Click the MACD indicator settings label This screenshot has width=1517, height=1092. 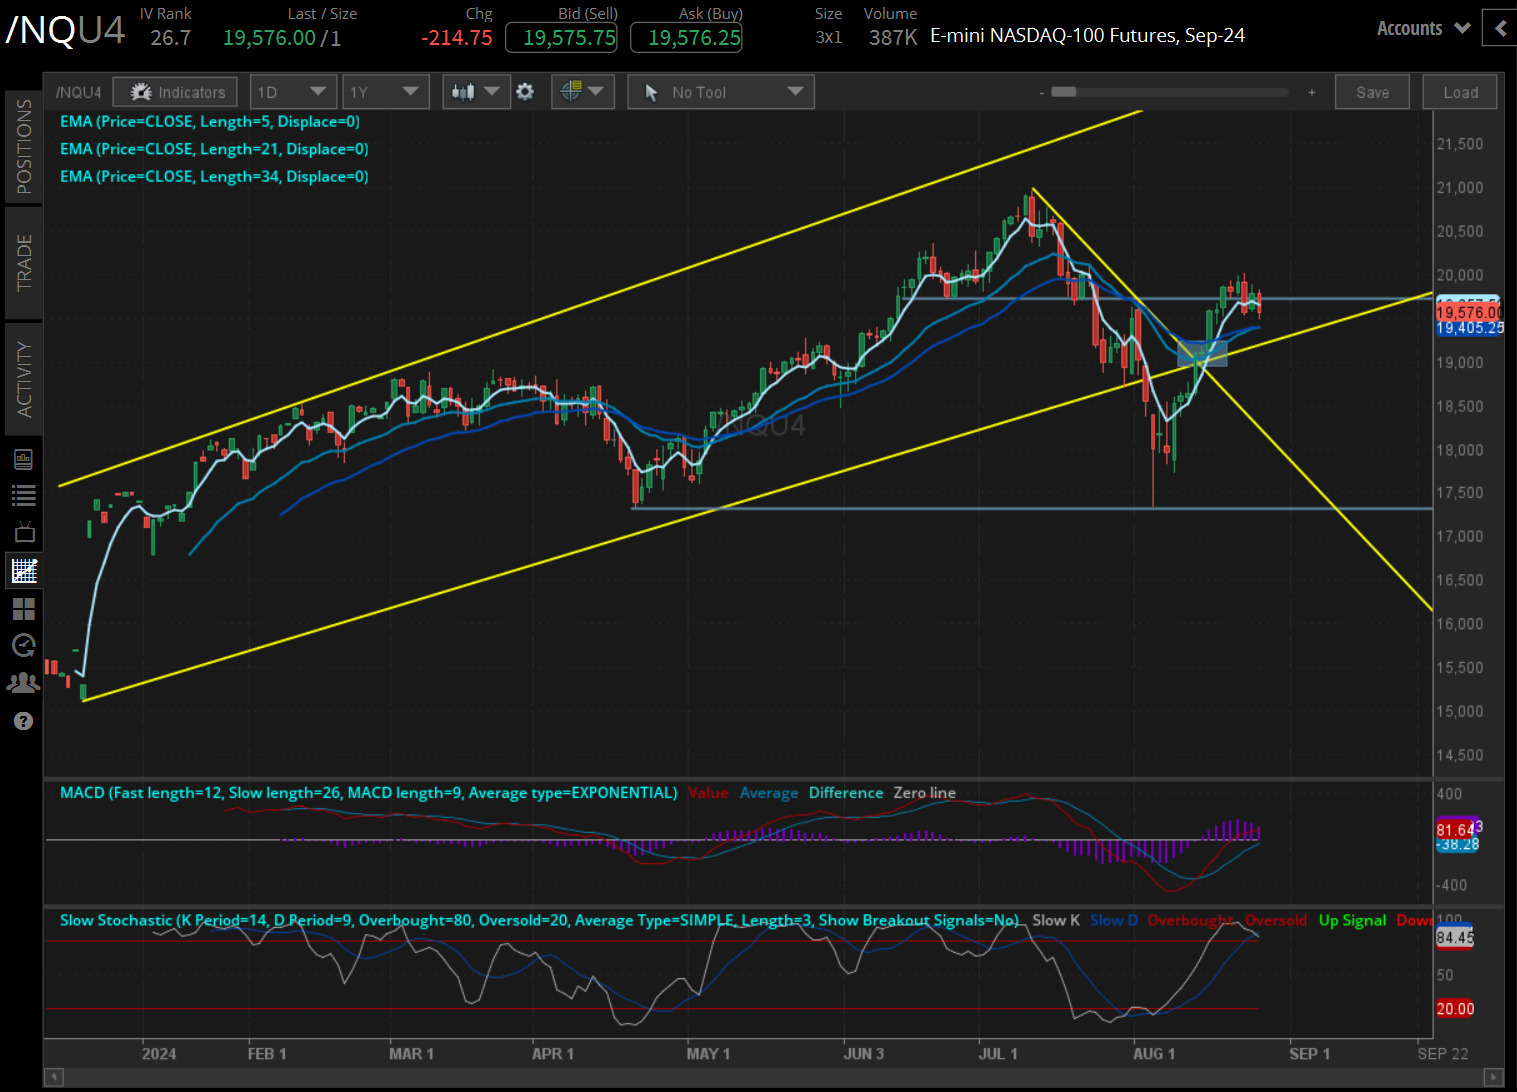[369, 793]
